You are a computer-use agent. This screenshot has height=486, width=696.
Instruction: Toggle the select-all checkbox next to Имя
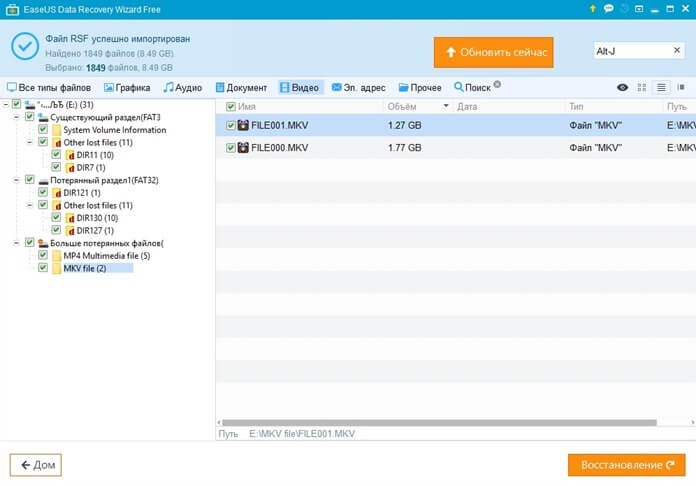click(x=230, y=107)
